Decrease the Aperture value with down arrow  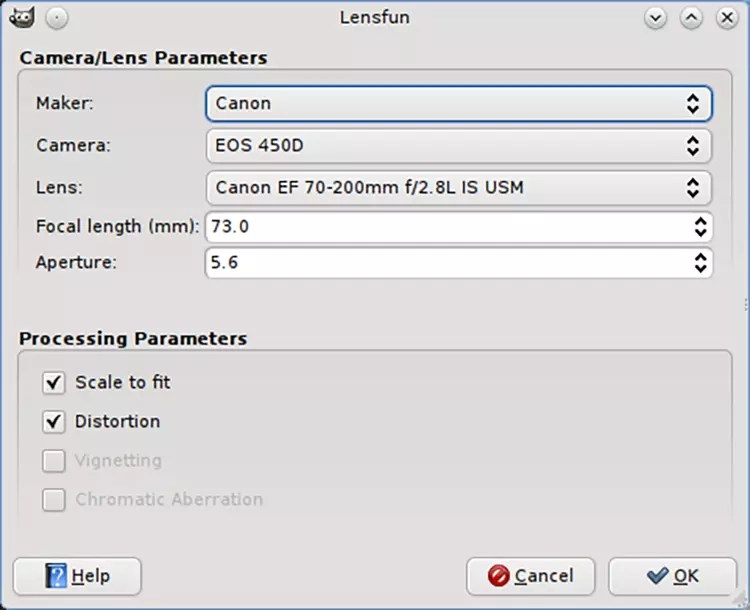pos(700,269)
